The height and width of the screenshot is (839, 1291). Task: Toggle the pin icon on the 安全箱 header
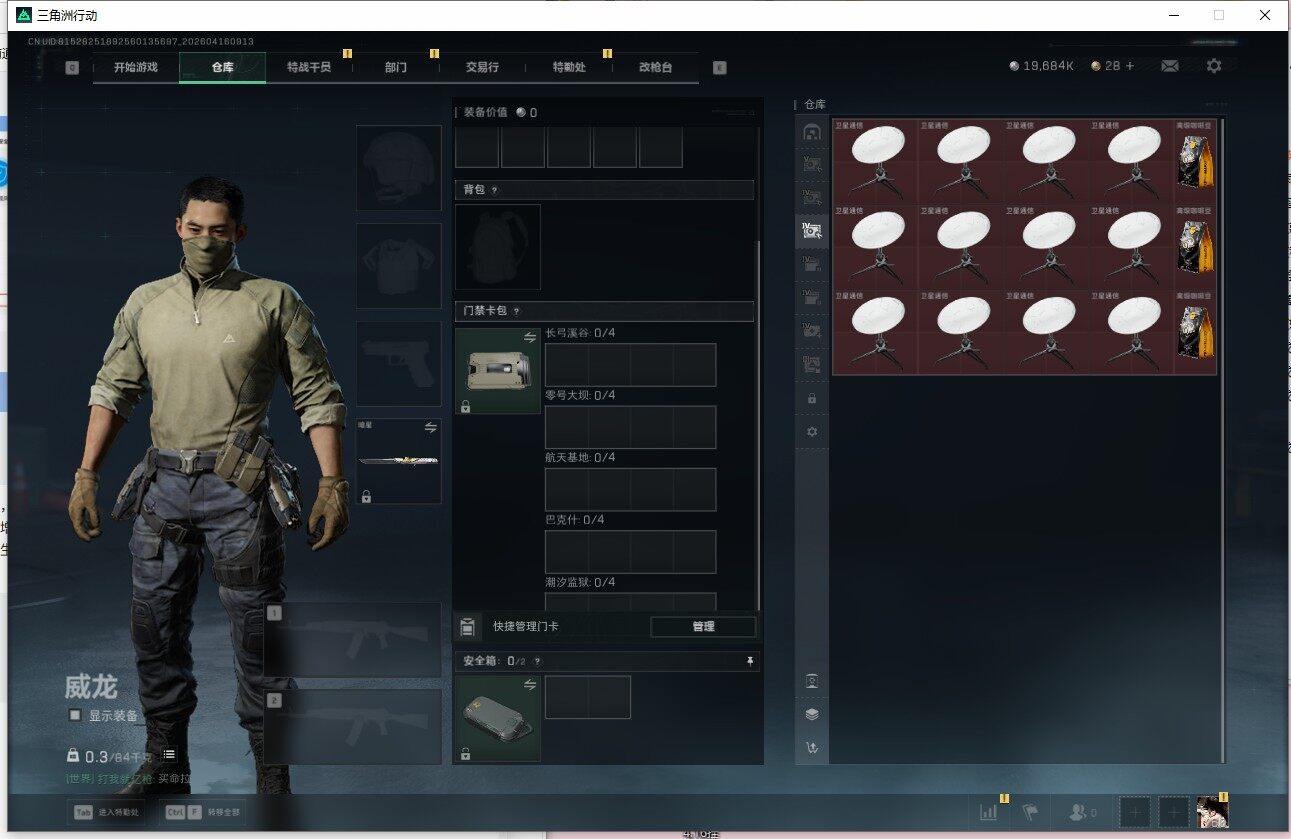750,661
